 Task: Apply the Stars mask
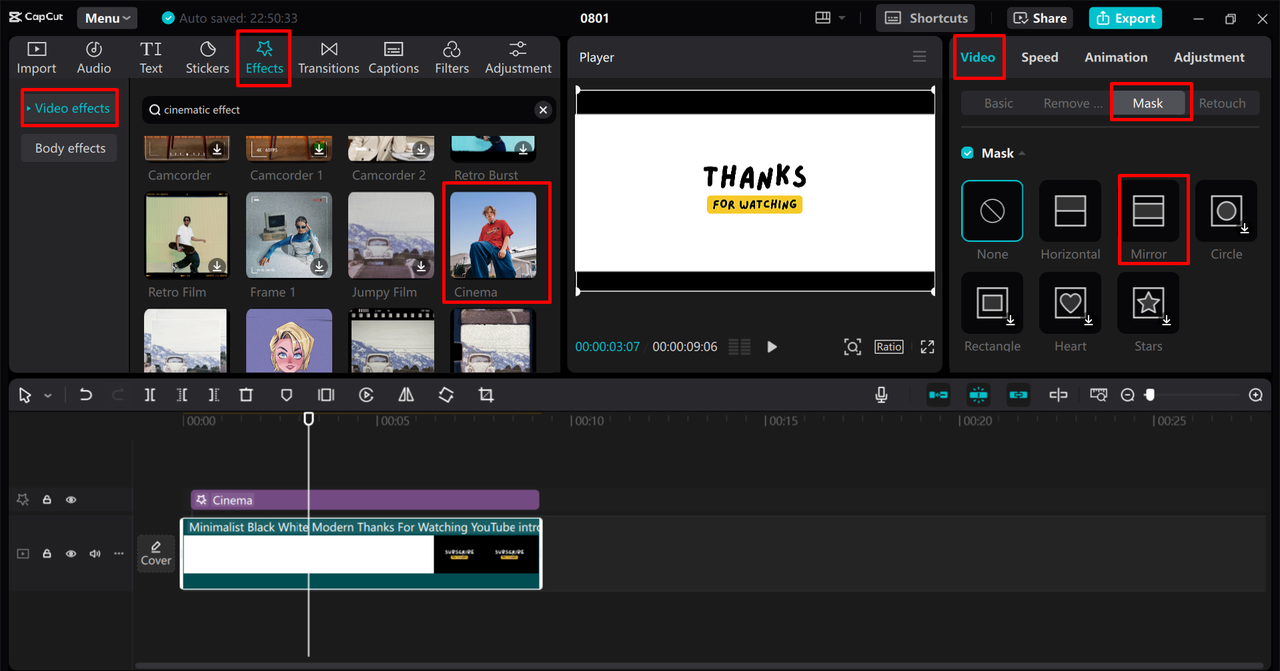[1148, 303]
